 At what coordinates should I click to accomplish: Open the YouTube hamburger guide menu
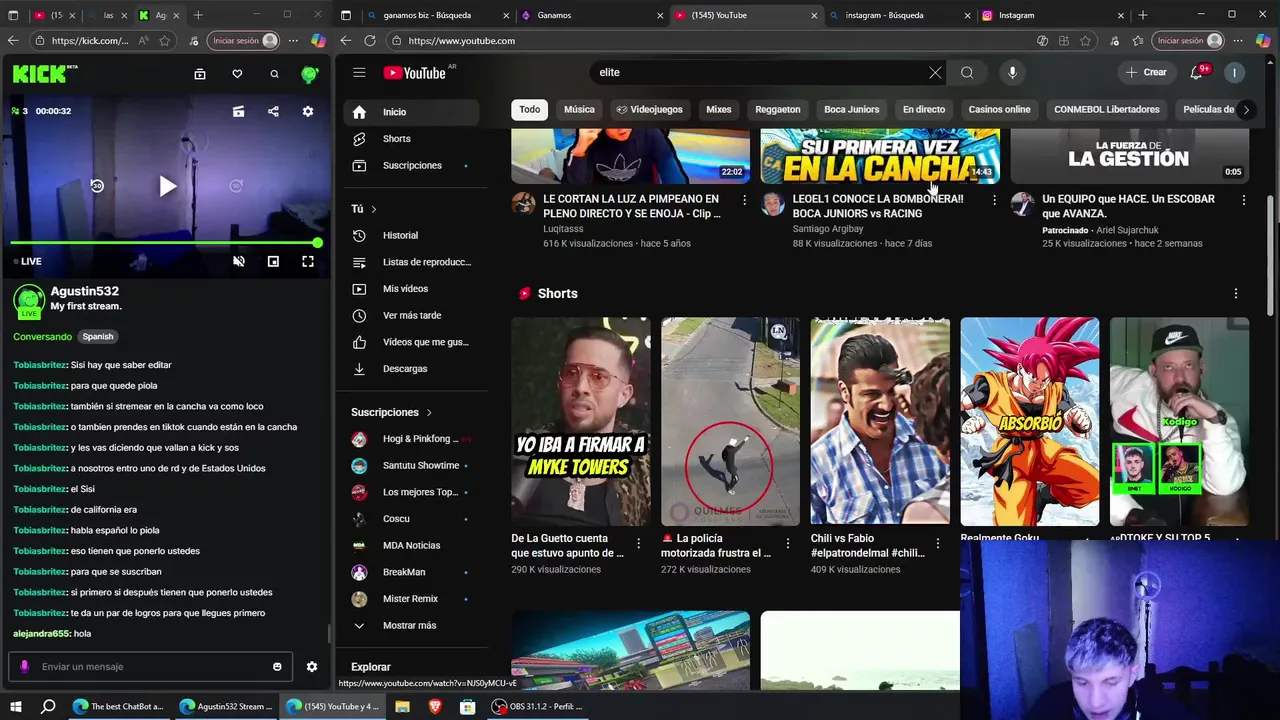click(359, 72)
